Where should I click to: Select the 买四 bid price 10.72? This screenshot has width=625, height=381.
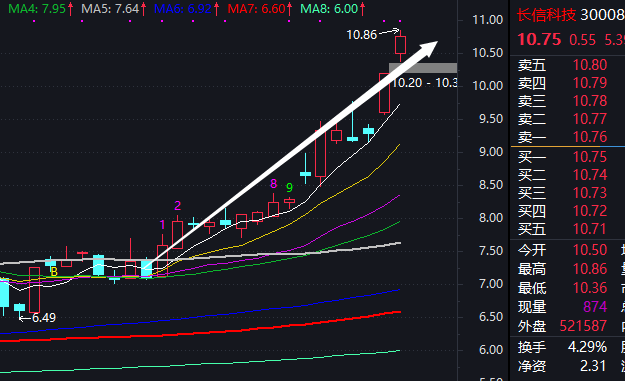point(590,211)
